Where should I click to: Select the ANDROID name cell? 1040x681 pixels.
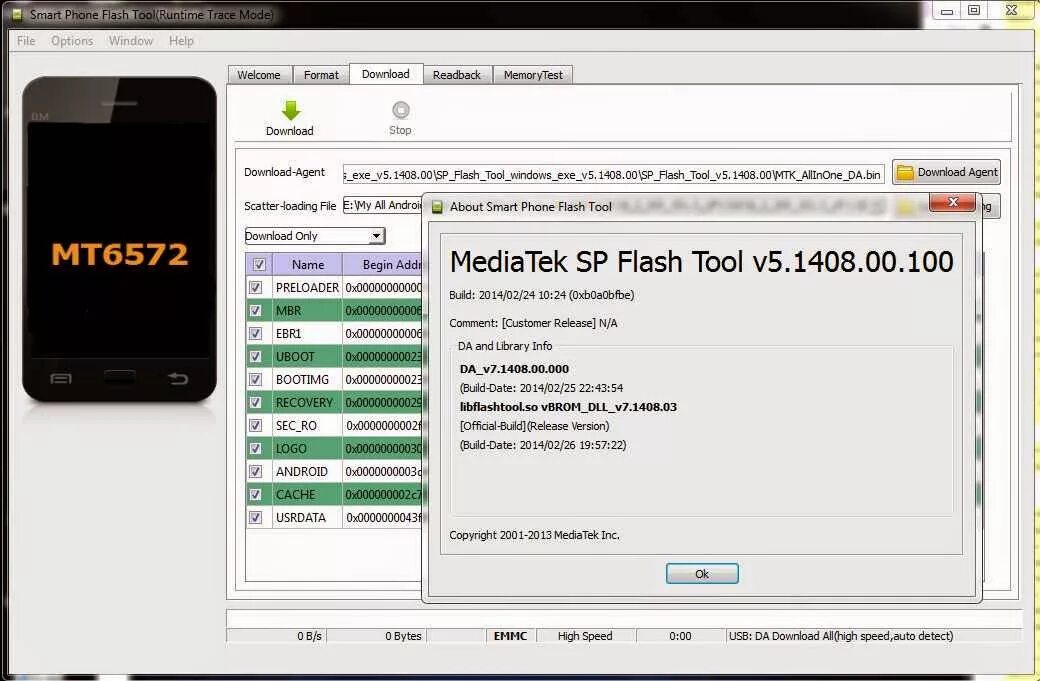click(307, 471)
